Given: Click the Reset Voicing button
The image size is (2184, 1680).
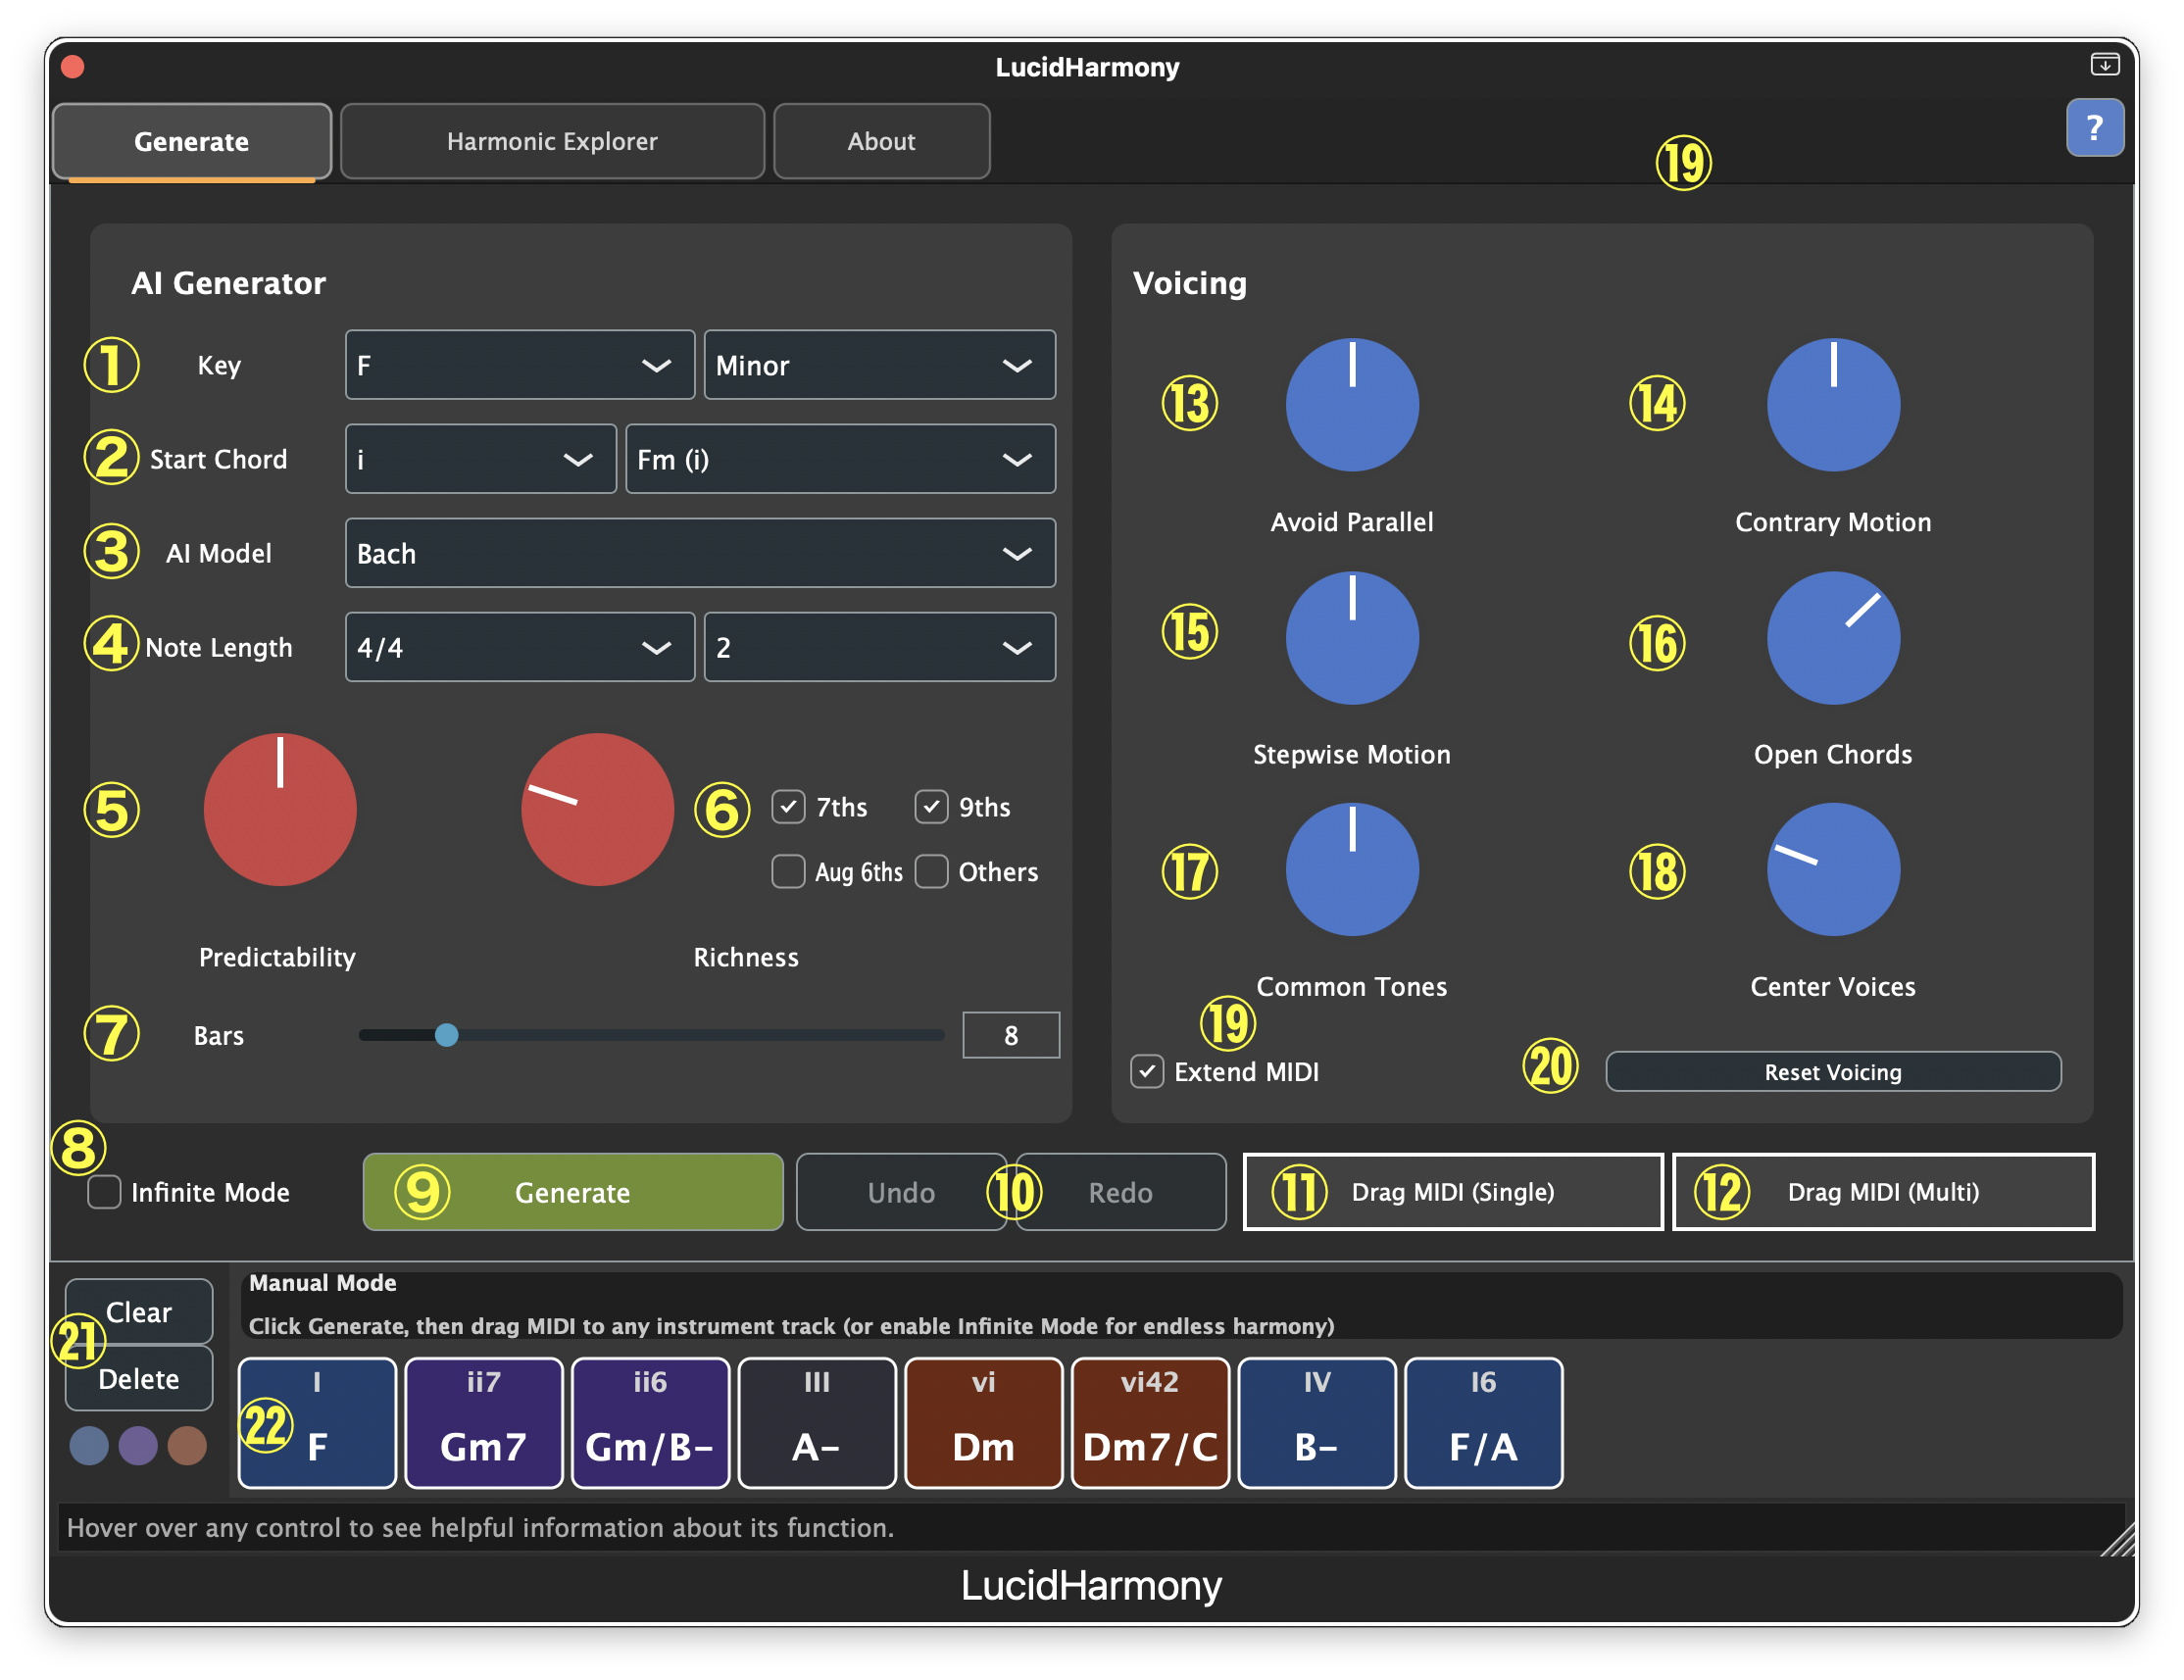Looking at the screenshot, I should [1832, 1071].
